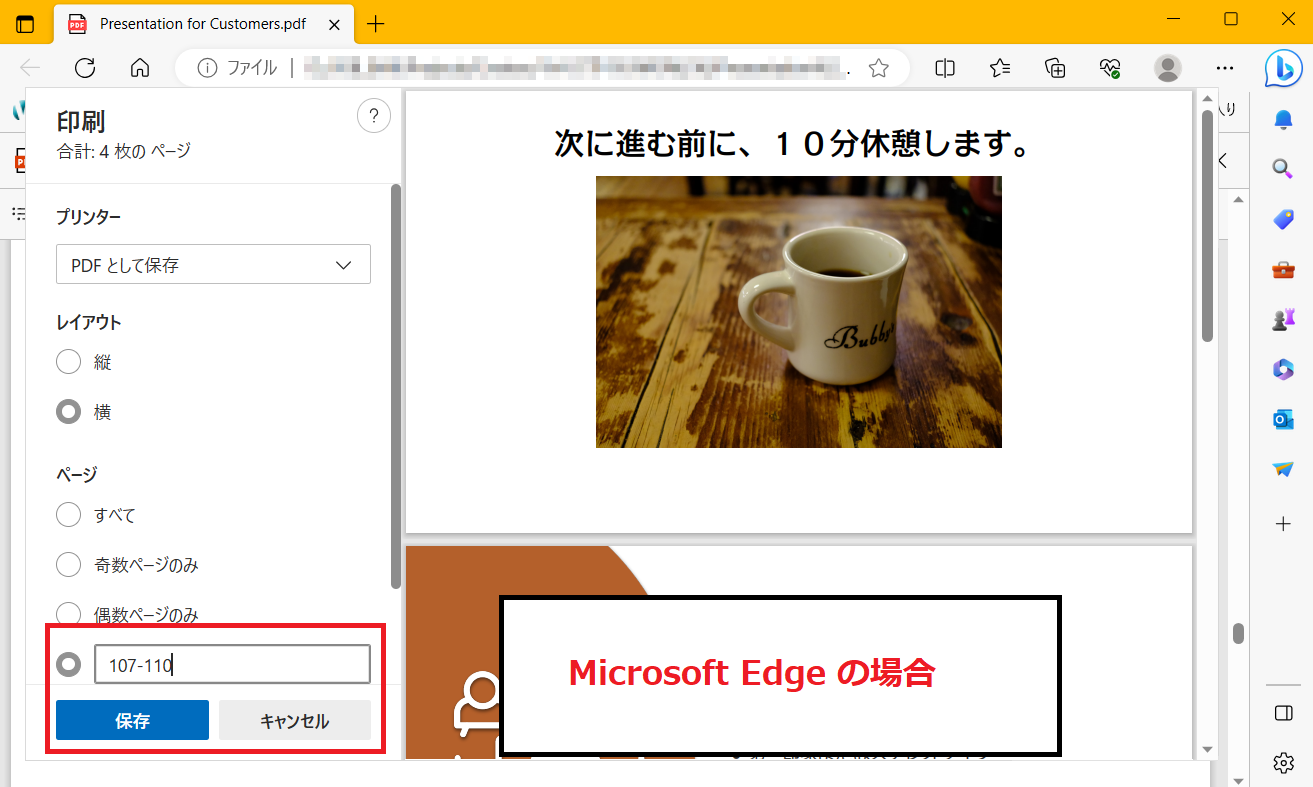Select the custom page range radio

tap(68, 664)
